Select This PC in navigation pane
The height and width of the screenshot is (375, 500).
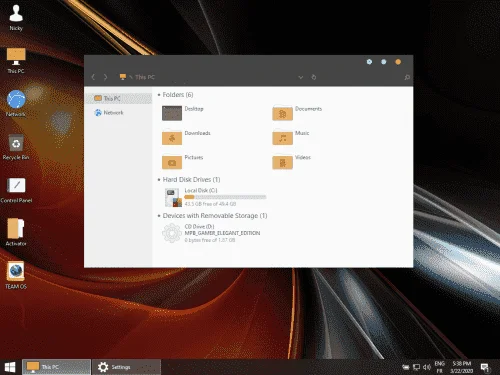(x=118, y=98)
